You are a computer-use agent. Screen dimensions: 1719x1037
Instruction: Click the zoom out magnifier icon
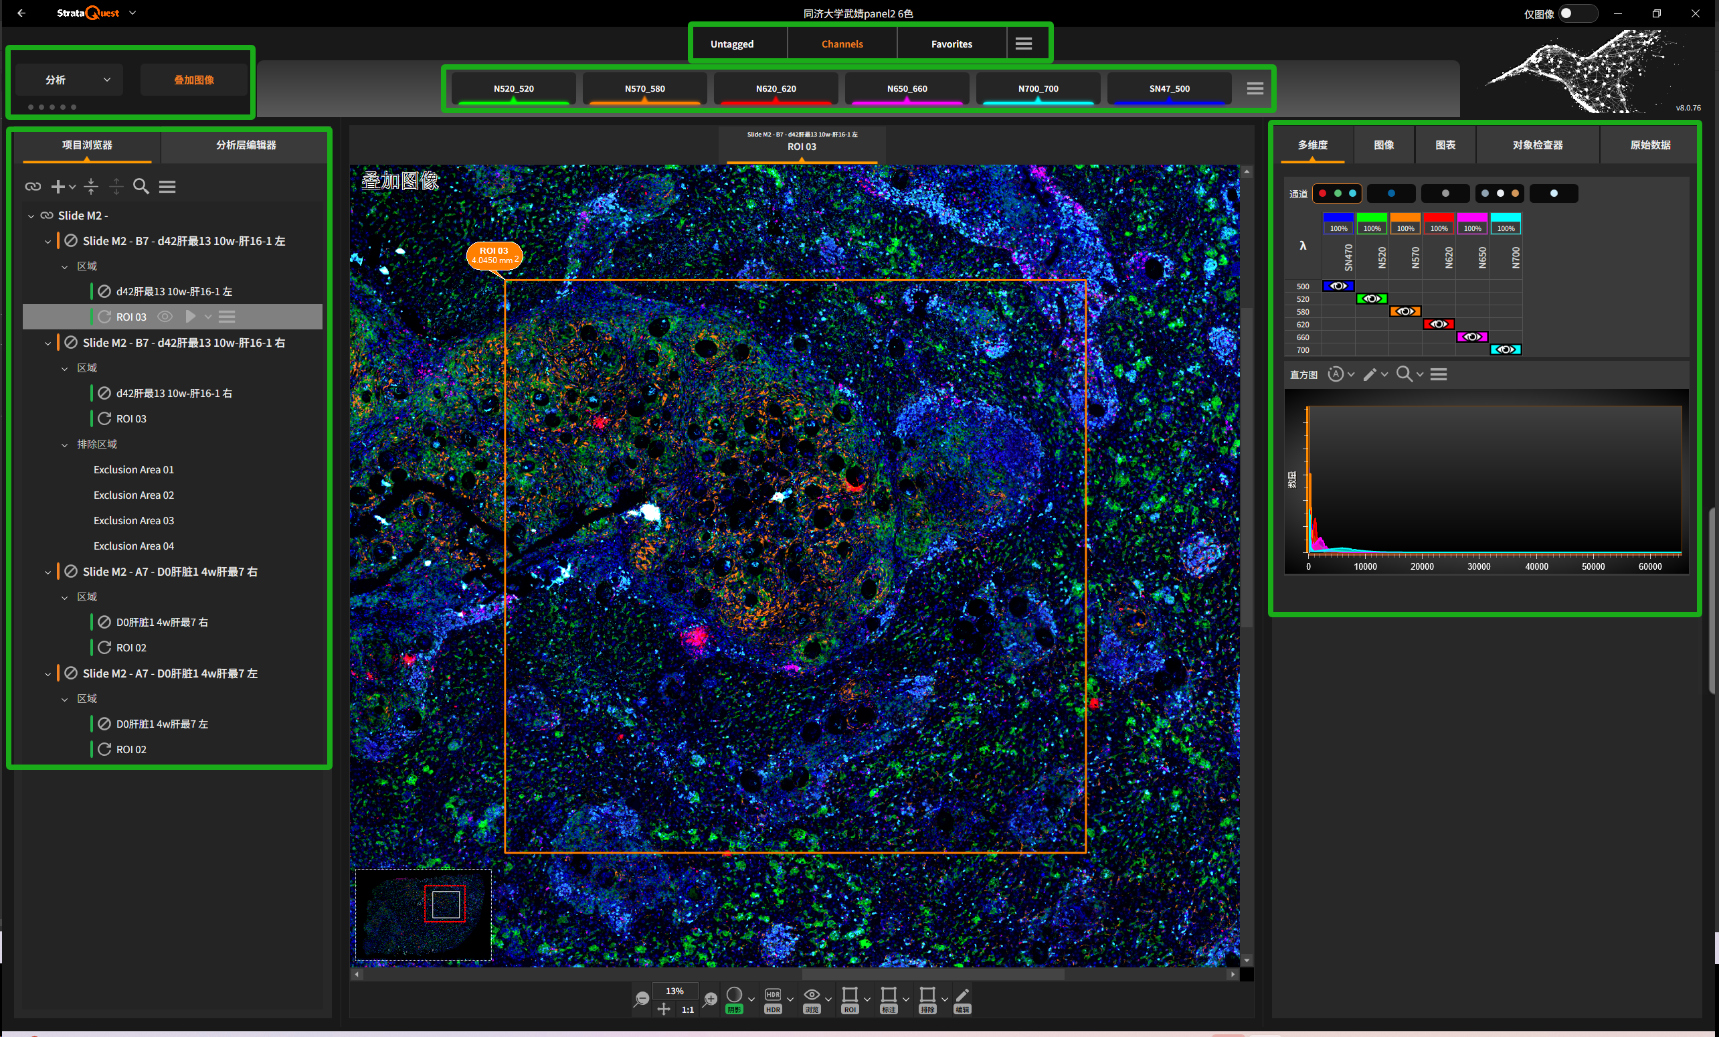click(x=640, y=997)
